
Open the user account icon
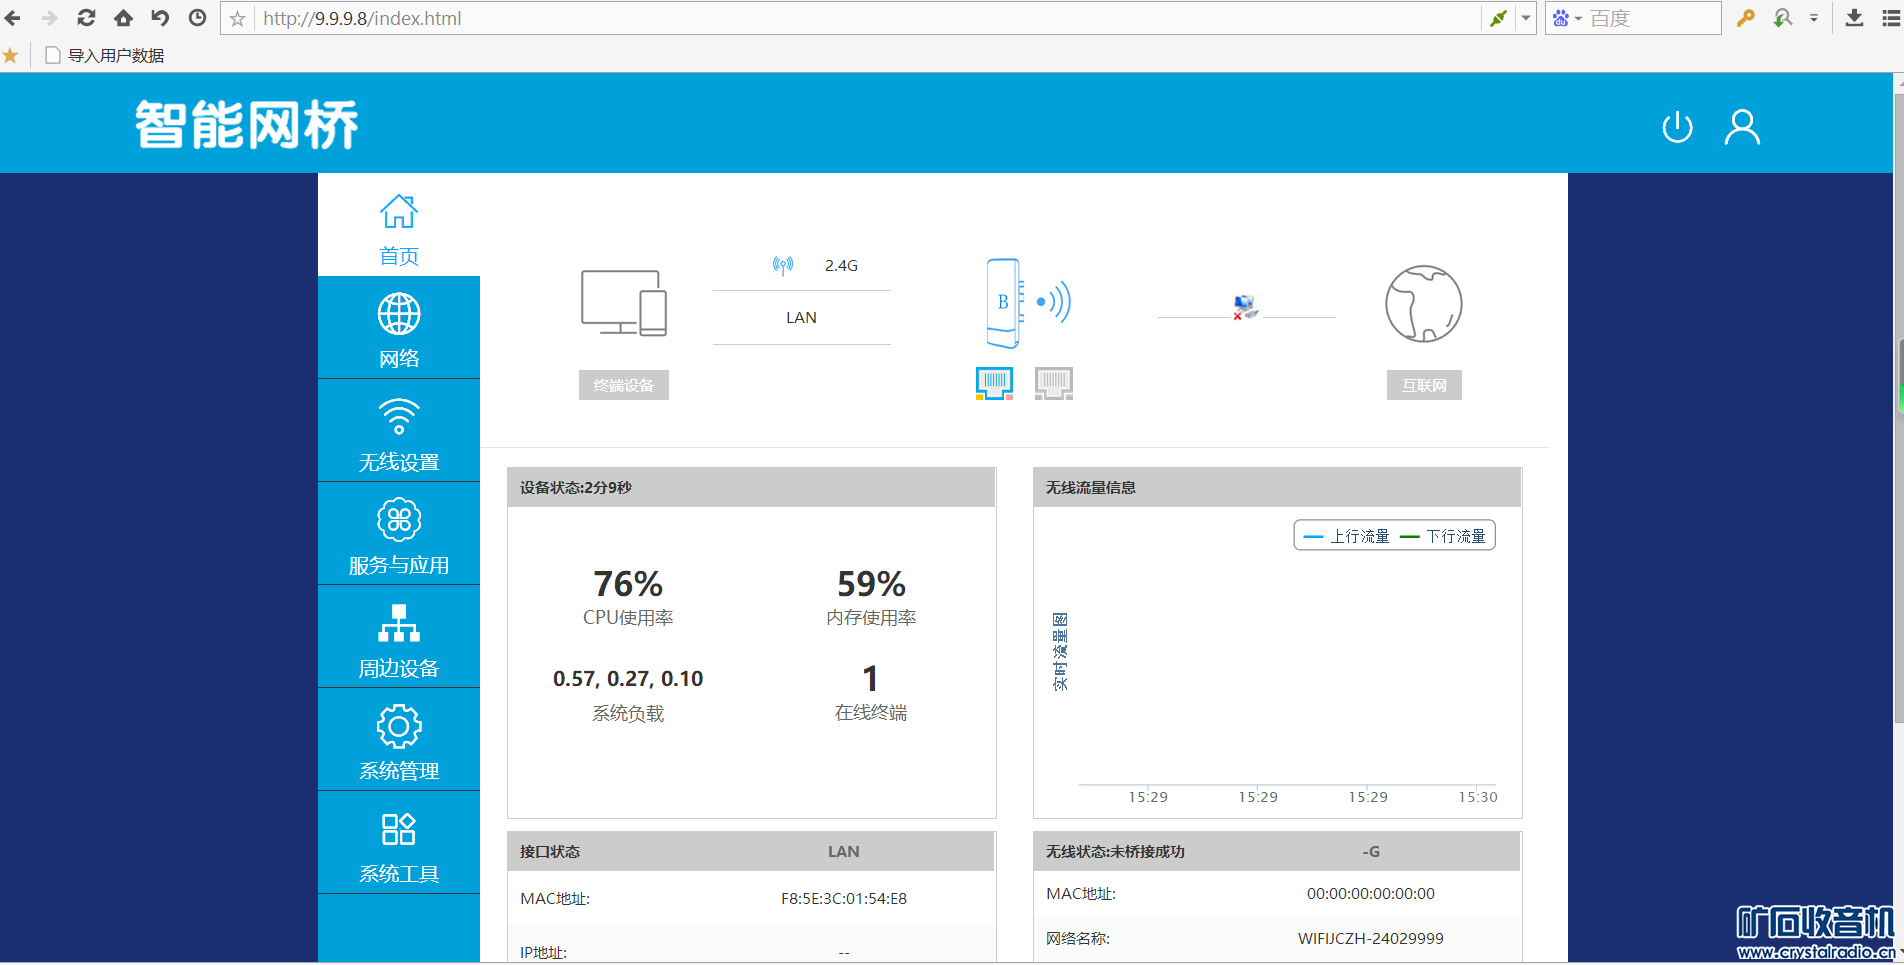point(1742,127)
